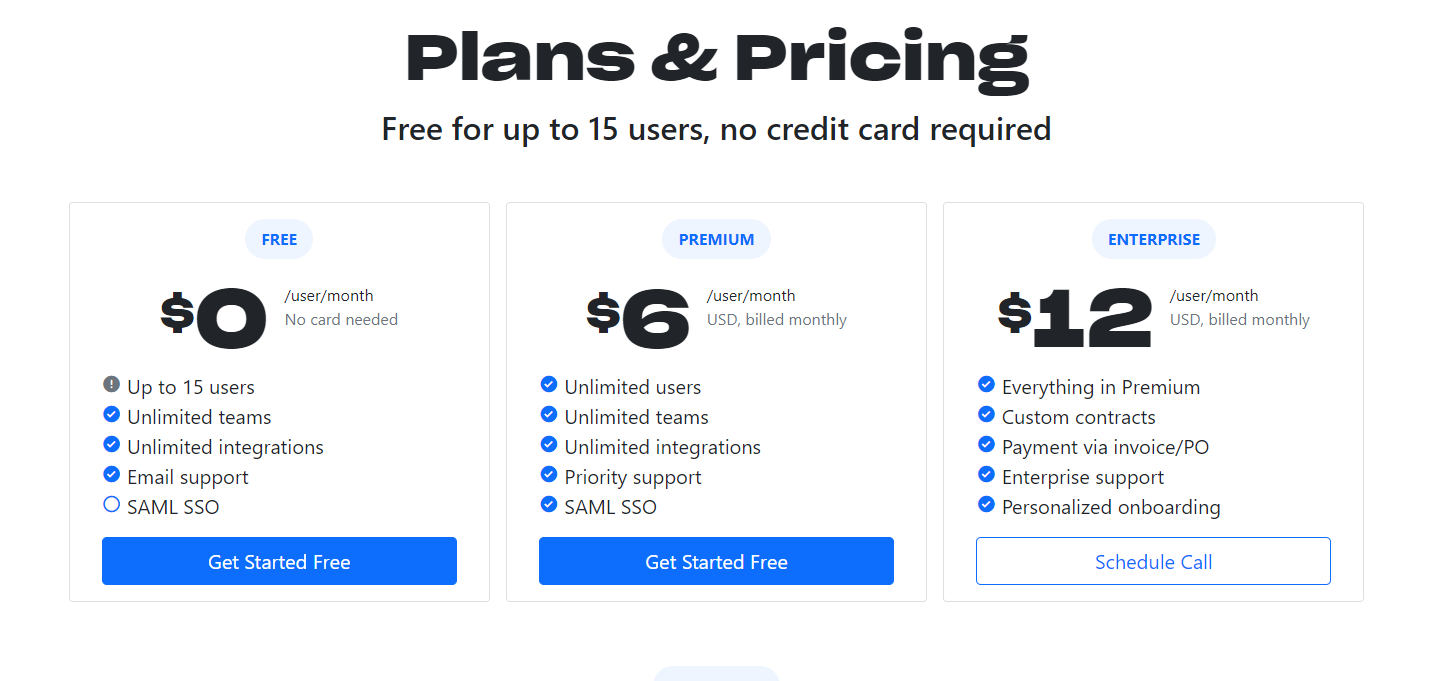Click the checkmark beside Custom contracts

coord(986,415)
